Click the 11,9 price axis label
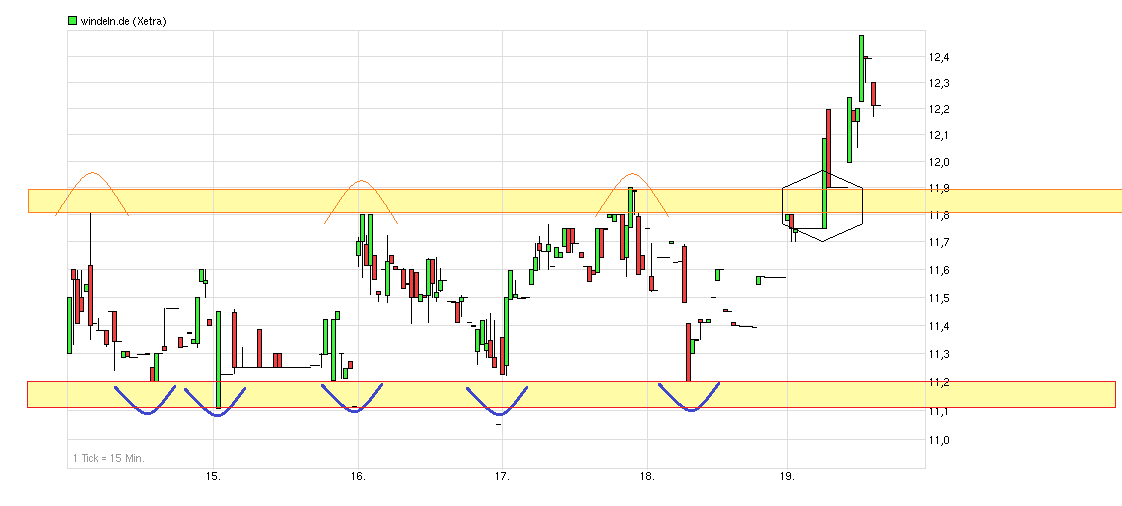 939,188
